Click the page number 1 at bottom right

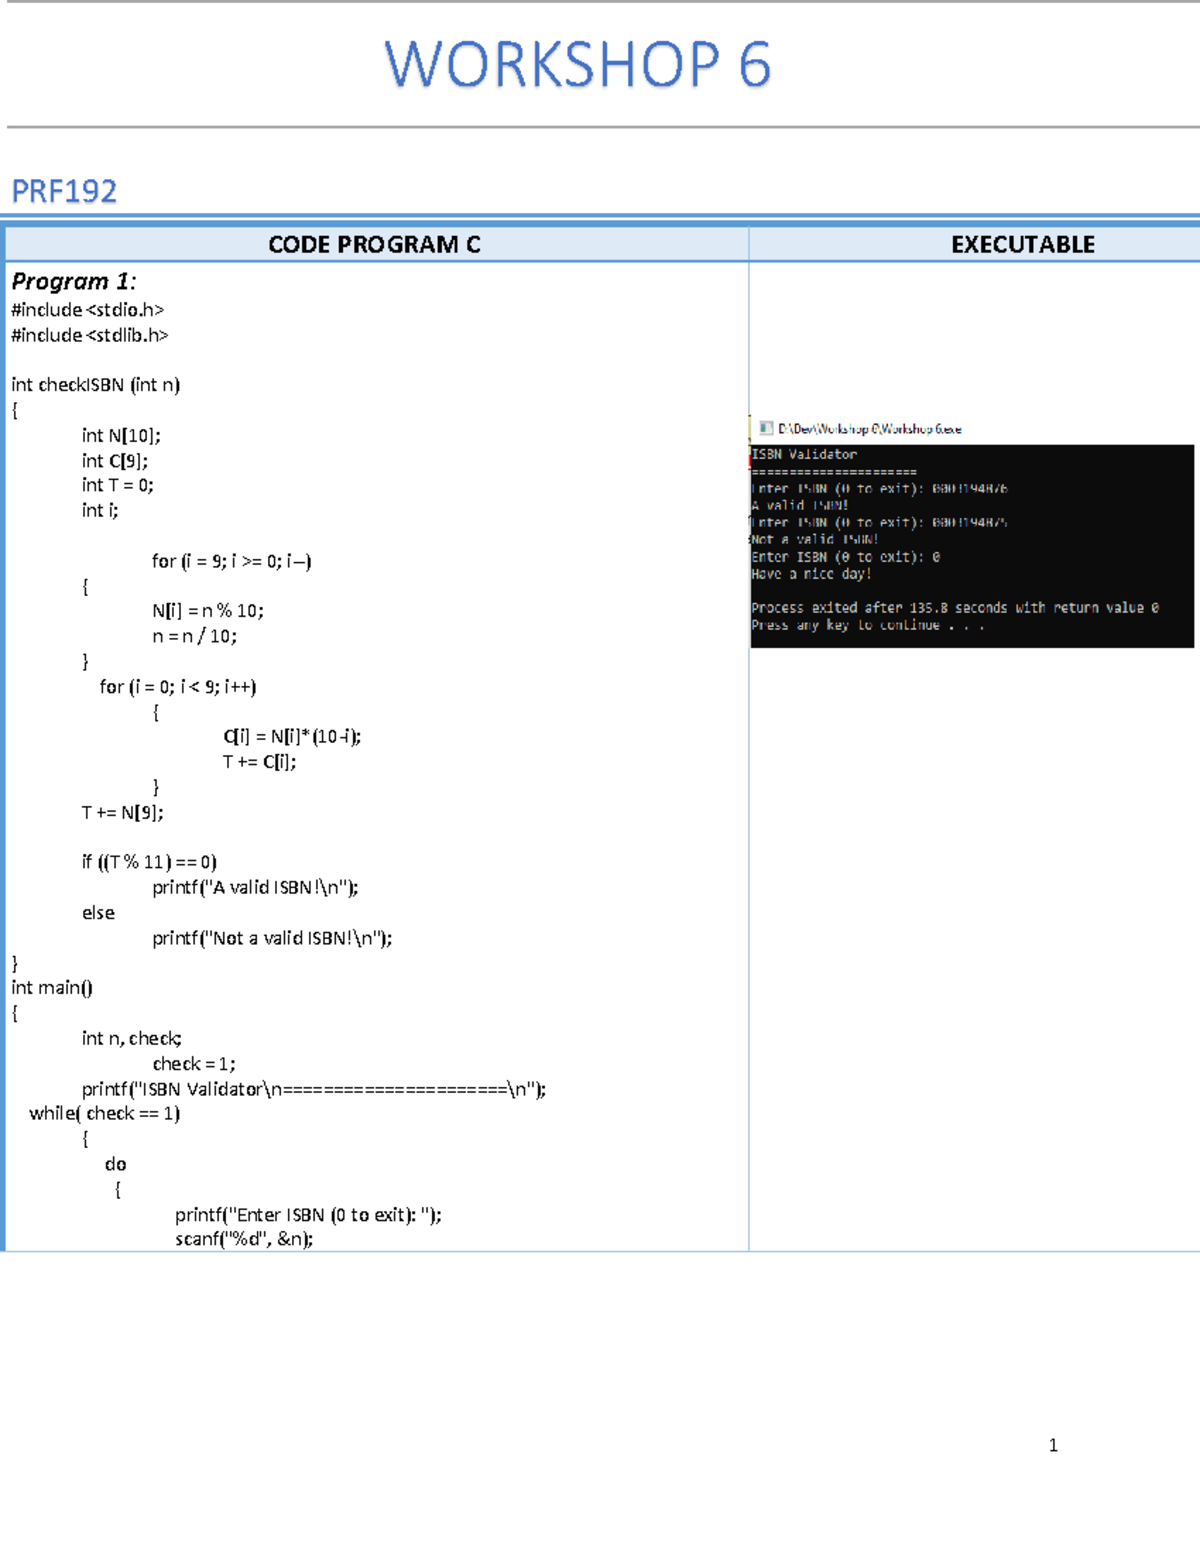point(1052,1444)
